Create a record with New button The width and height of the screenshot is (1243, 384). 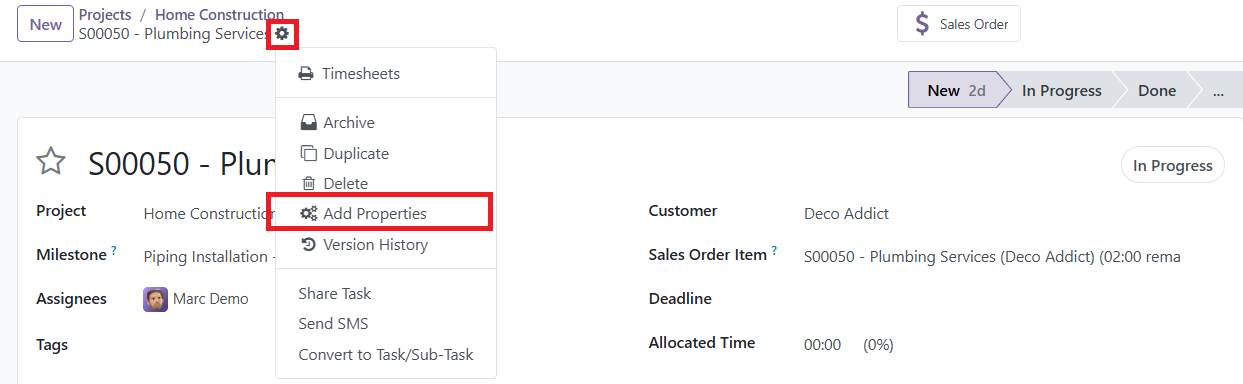tap(46, 24)
